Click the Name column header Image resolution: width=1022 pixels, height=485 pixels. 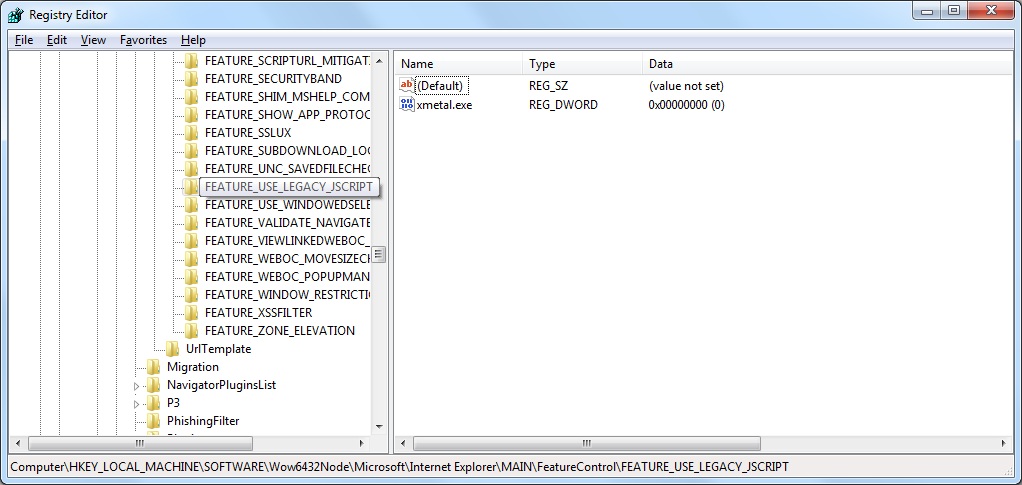pyautogui.click(x=459, y=64)
